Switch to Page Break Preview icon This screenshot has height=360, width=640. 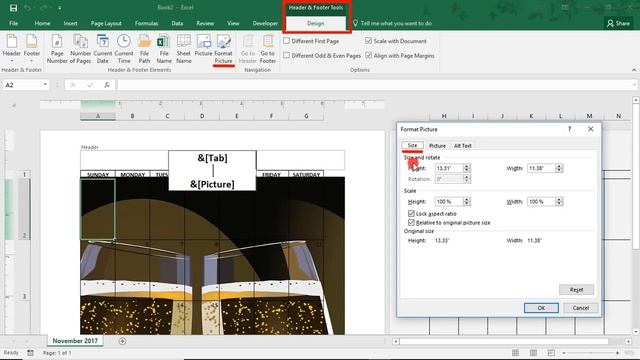[x=551, y=353]
